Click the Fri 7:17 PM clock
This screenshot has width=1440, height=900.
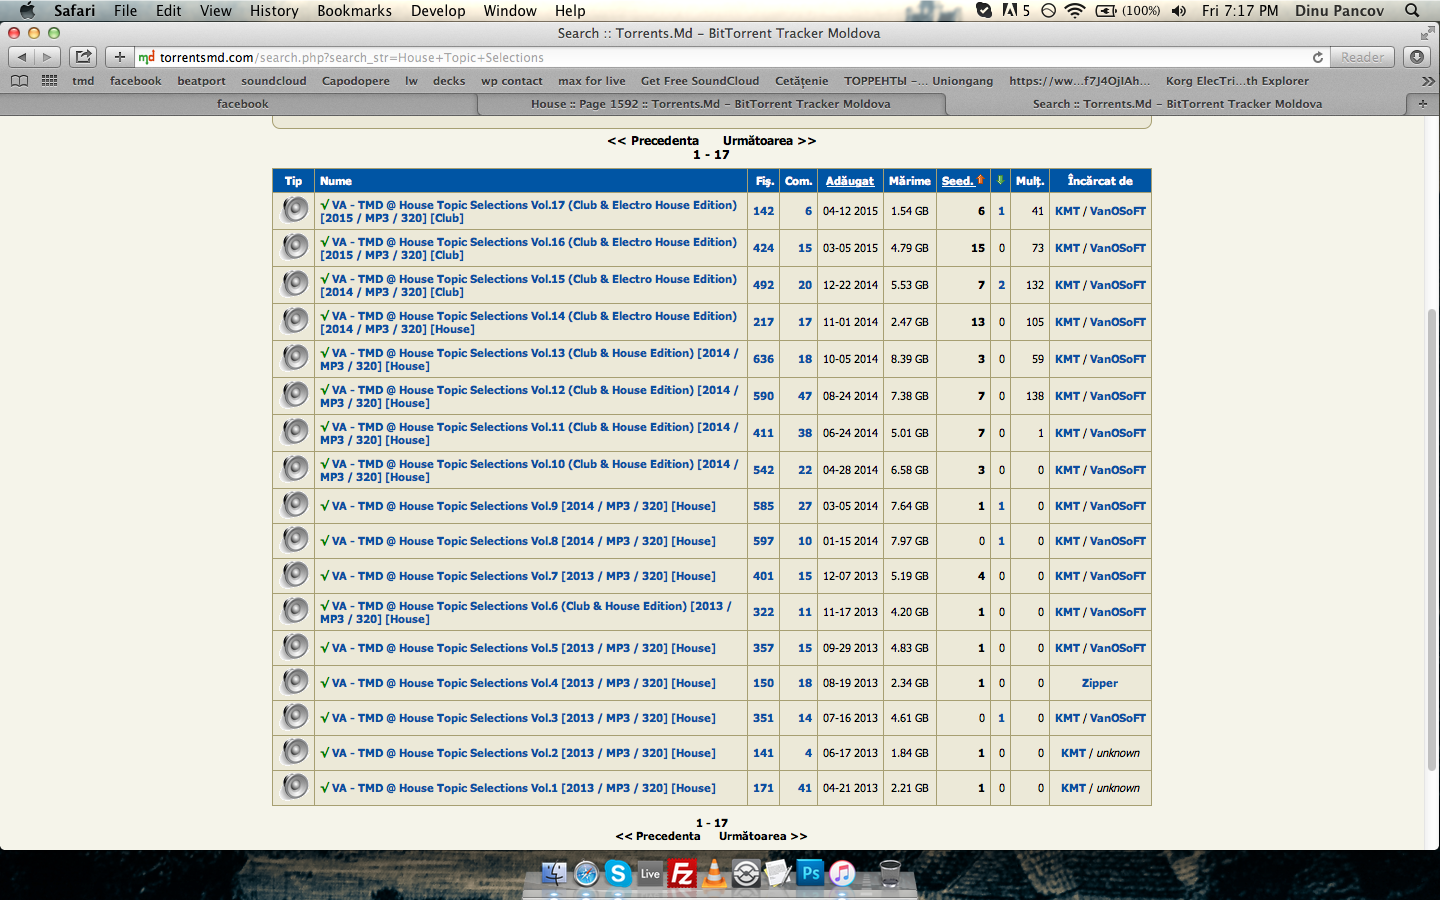[x=1240, y=10]
